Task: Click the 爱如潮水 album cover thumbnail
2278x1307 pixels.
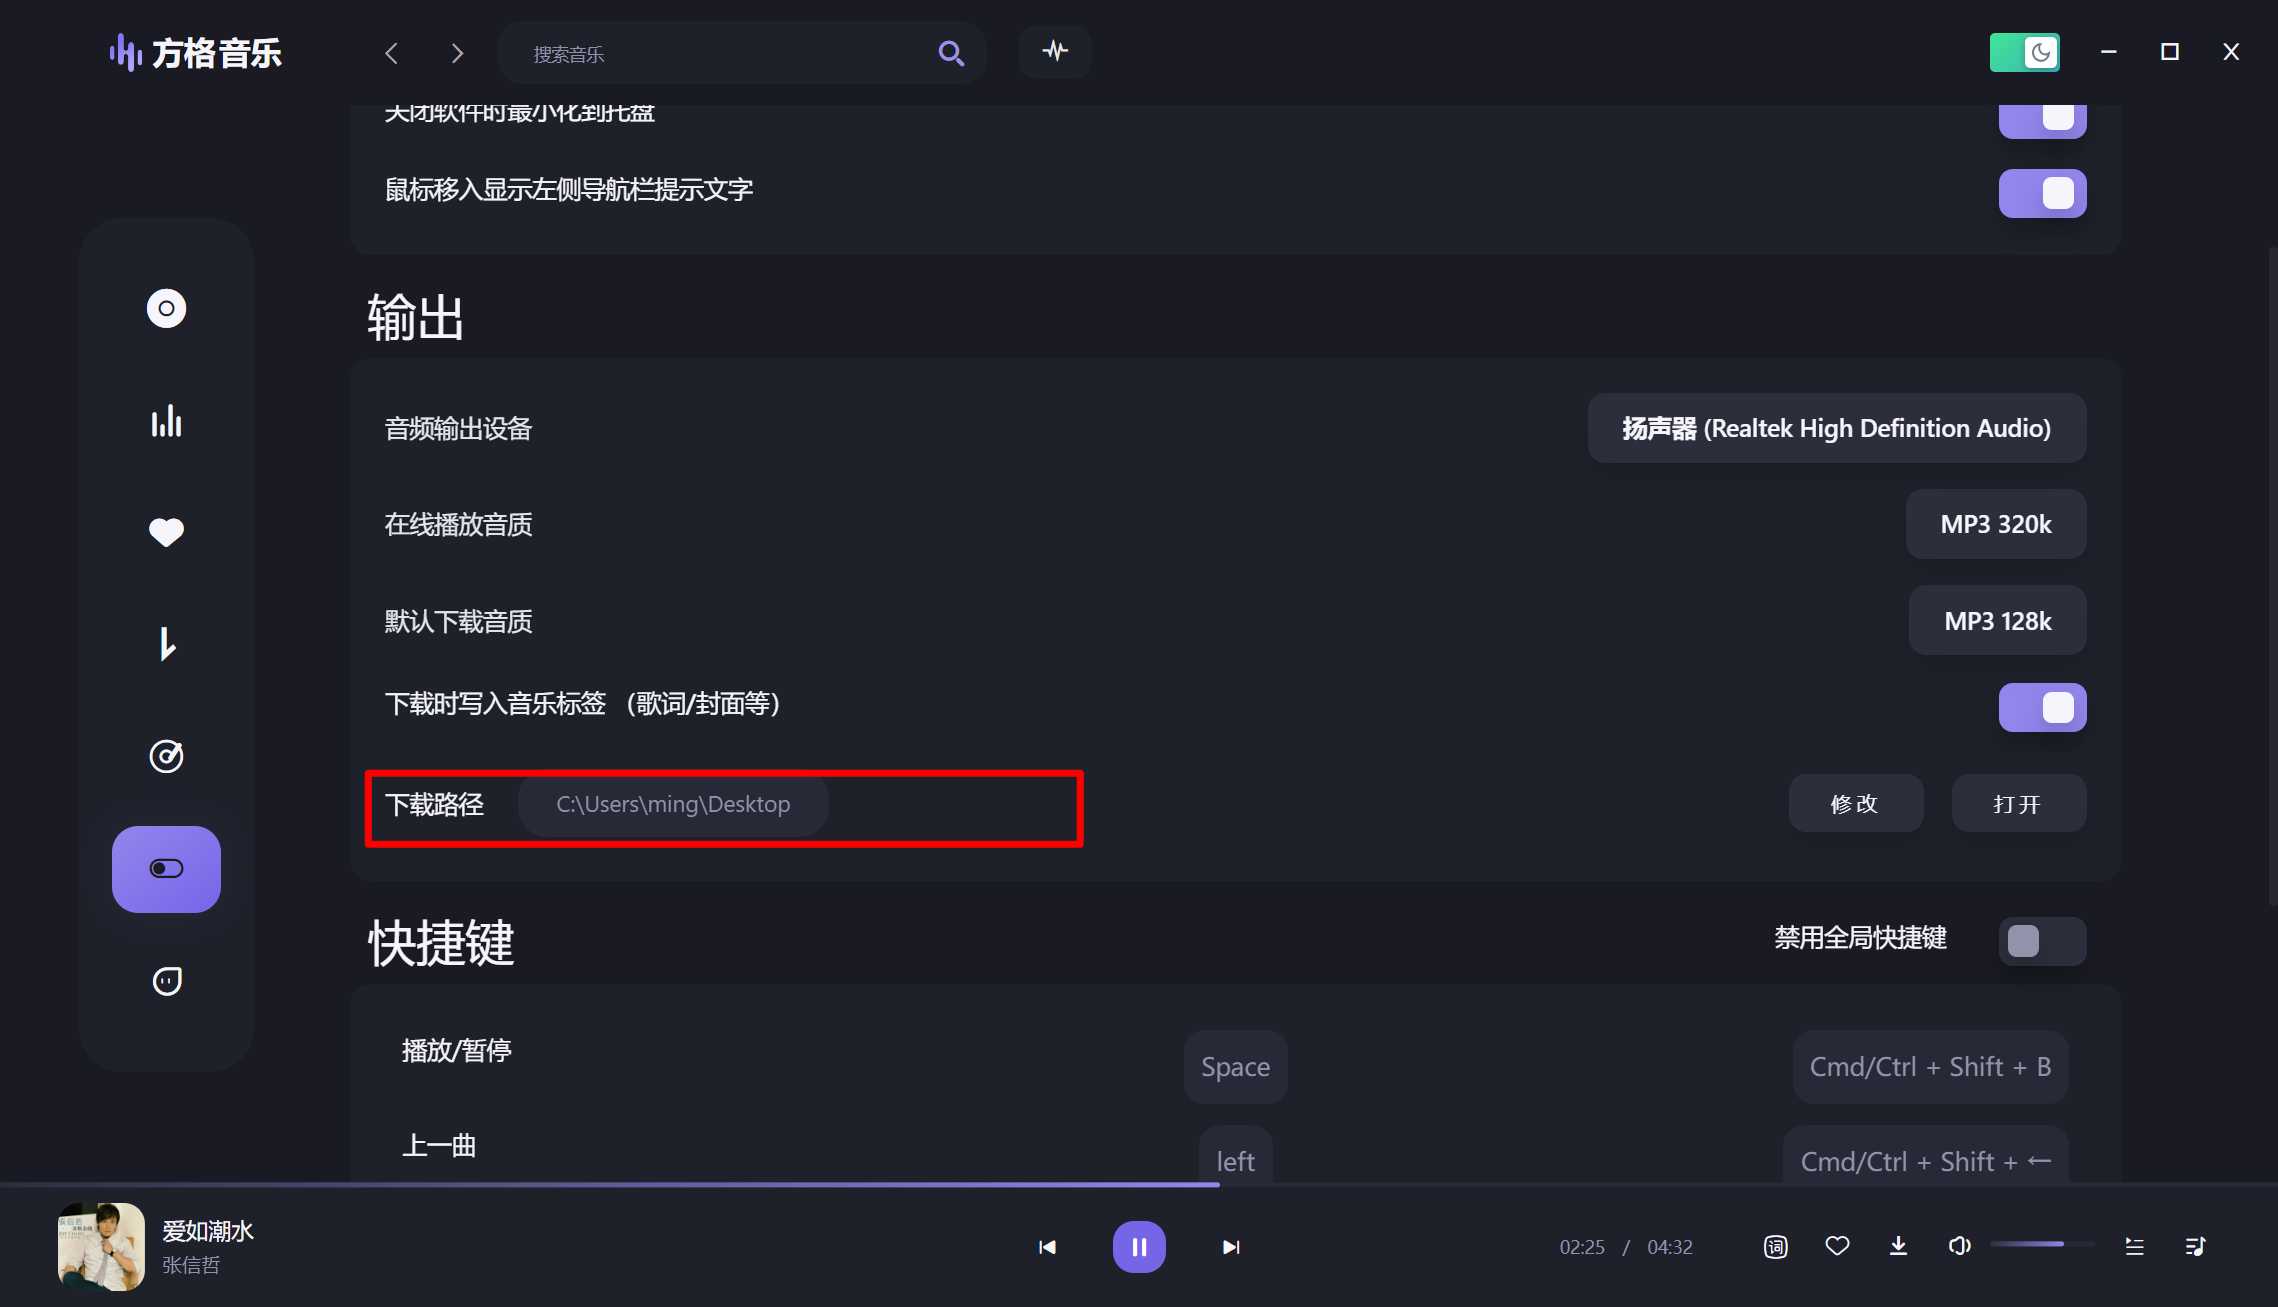Action: [x=101, y=1246]
